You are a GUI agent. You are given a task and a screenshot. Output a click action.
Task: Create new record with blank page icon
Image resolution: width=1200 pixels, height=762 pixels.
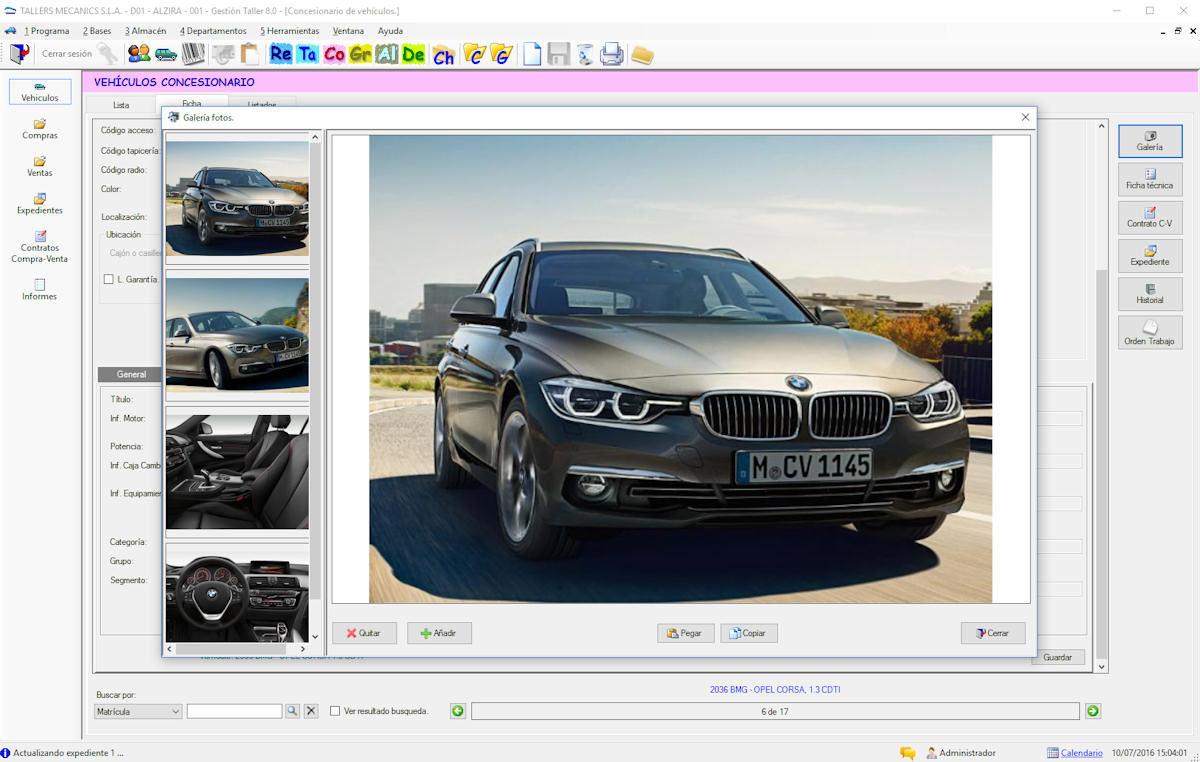pyautogui.click(x=532, y=54)
